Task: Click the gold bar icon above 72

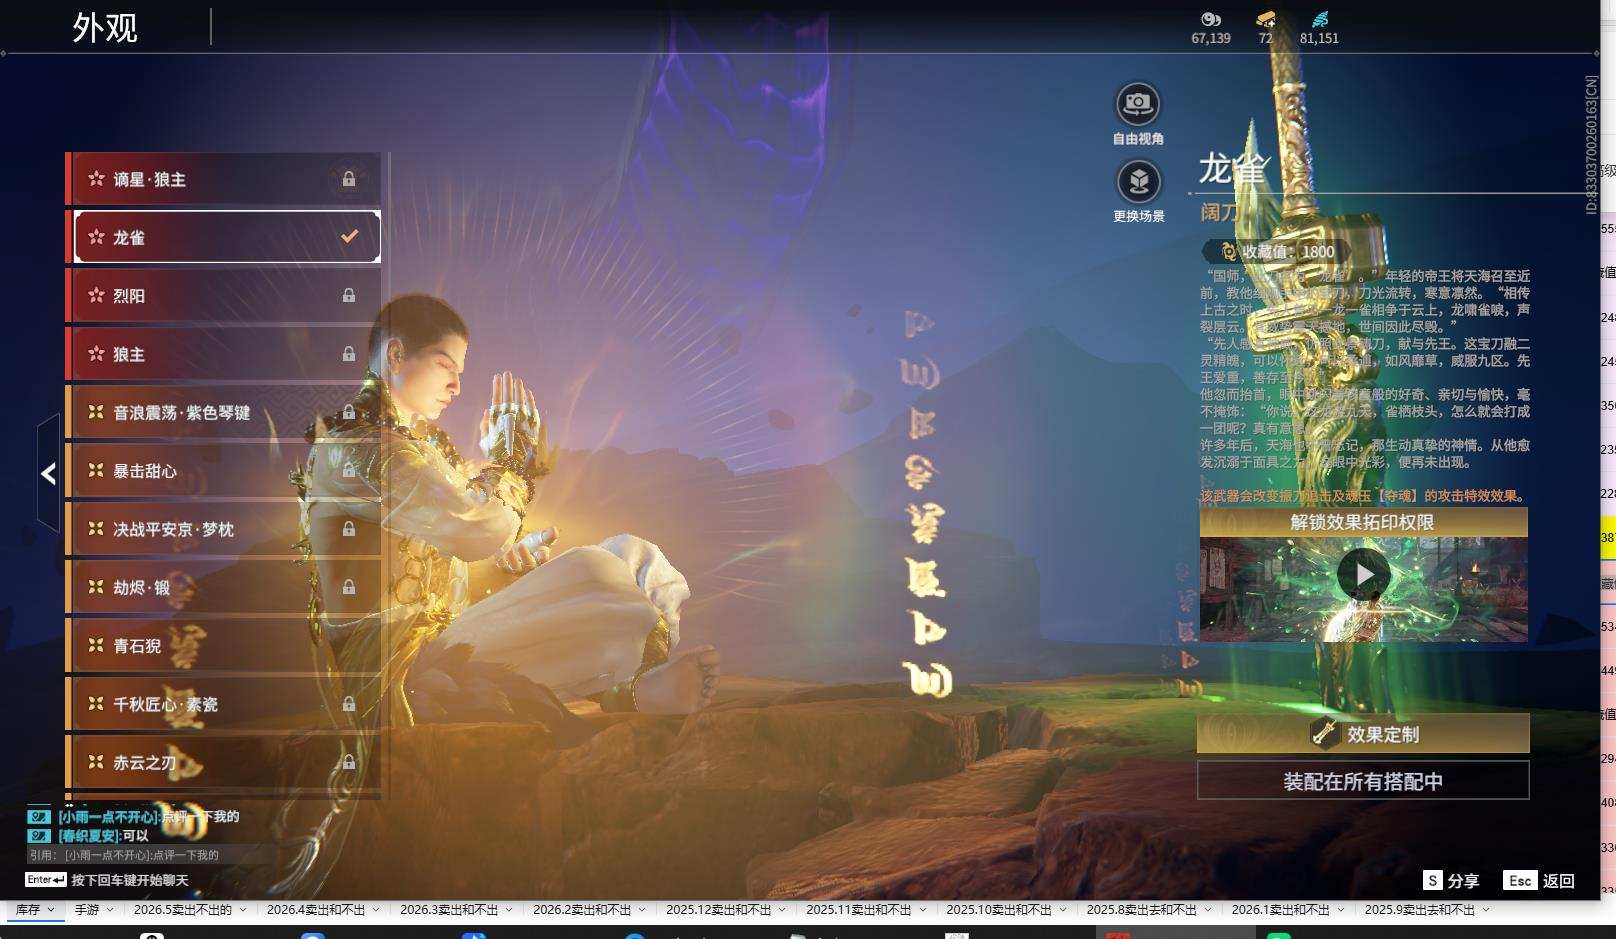Action: click(1266, 19)
